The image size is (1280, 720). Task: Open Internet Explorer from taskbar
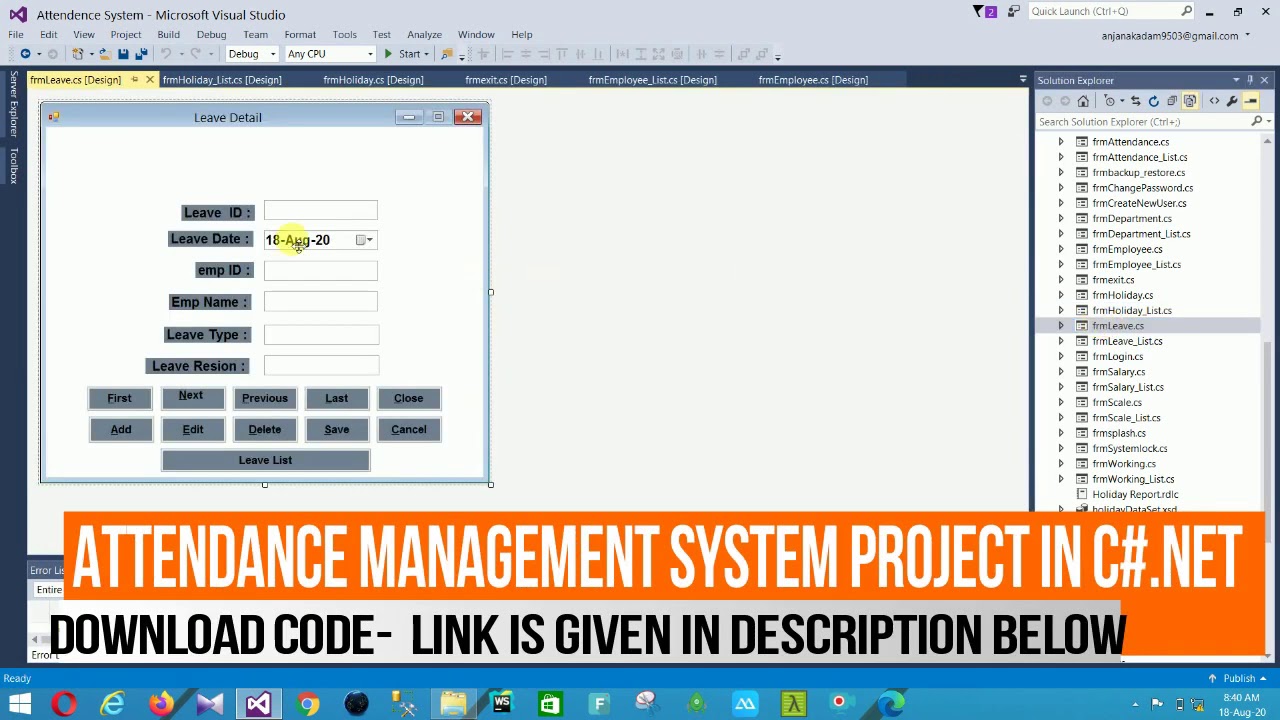[x=112, y=704]
